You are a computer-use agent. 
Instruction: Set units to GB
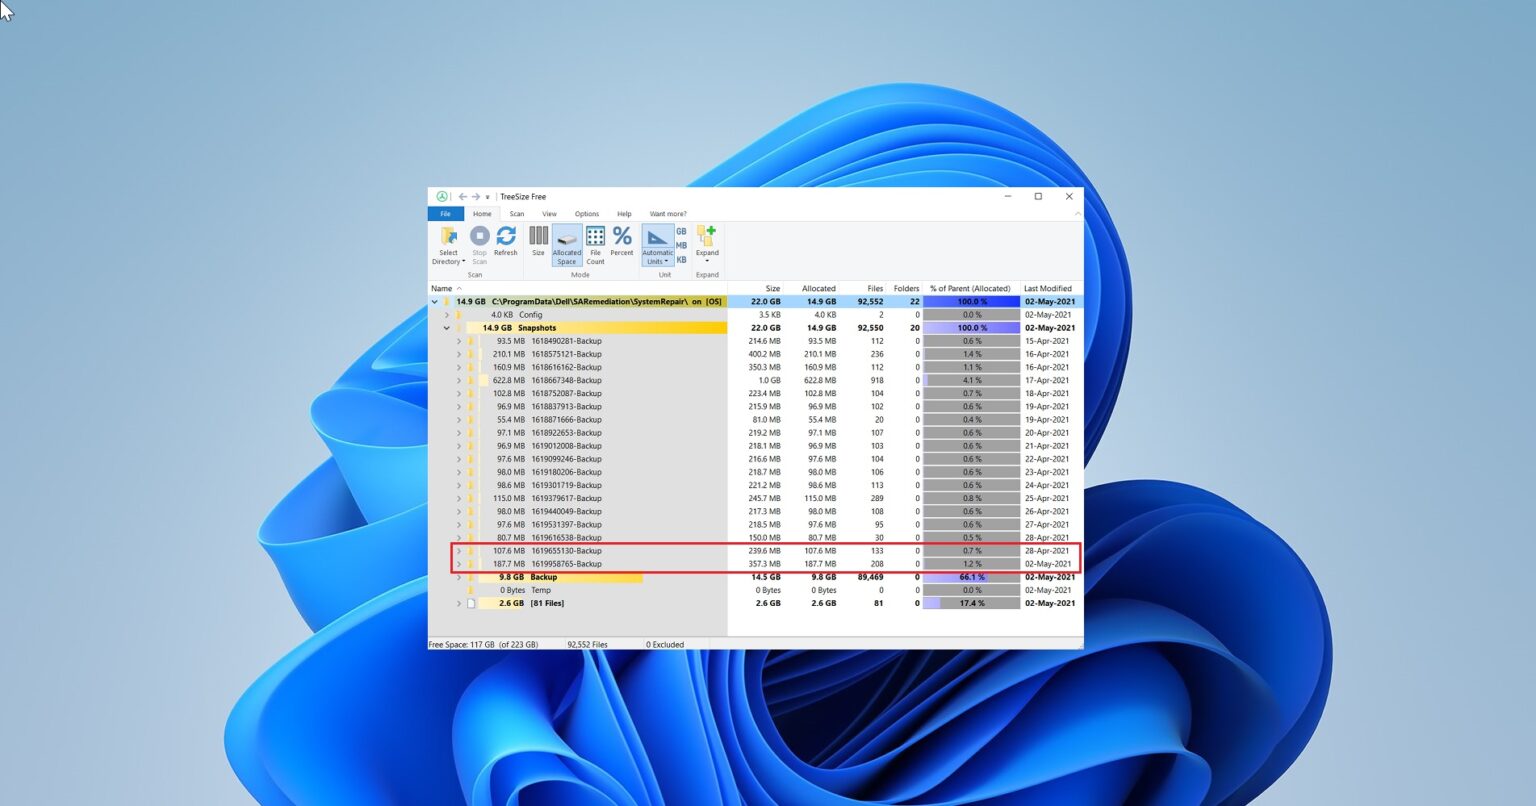(681, 231)
